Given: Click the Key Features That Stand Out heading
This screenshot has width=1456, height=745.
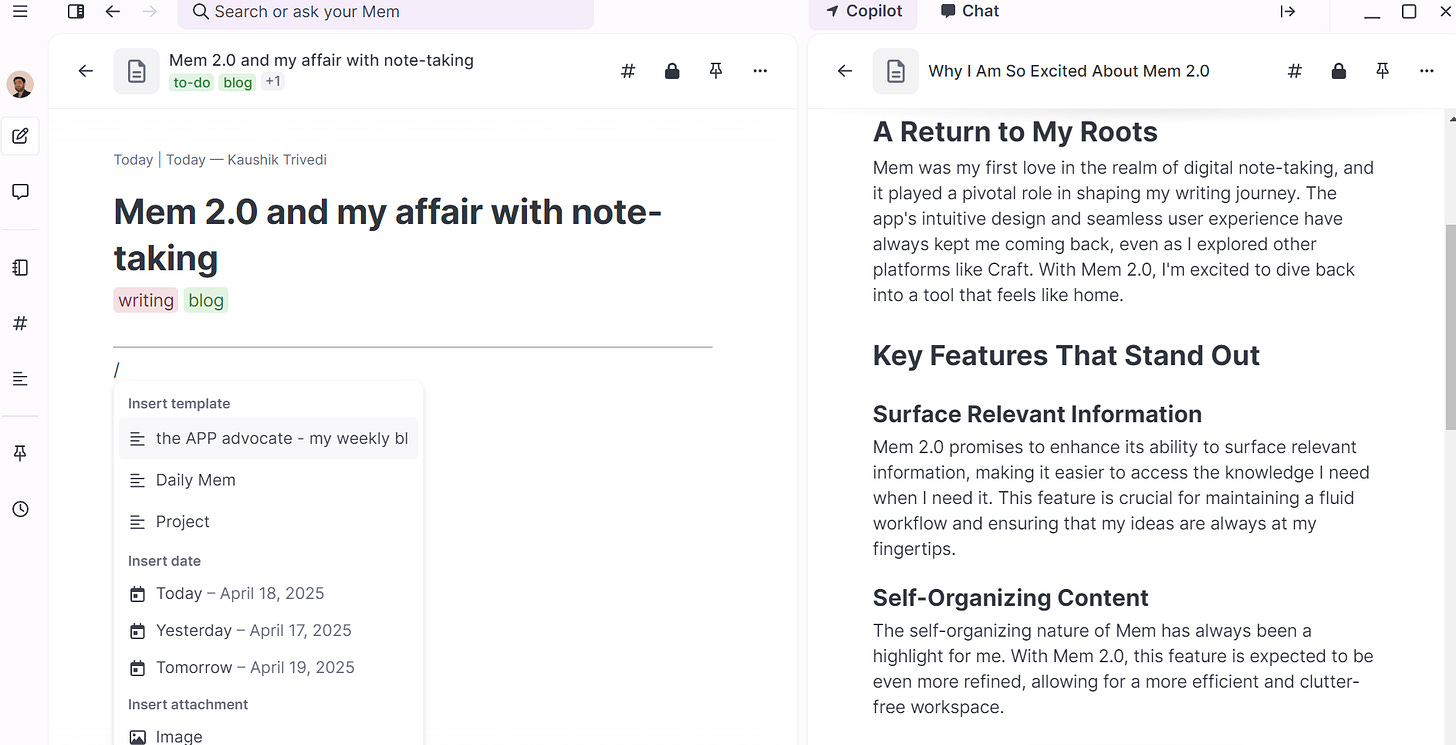Looking at the screenshot, I should (x=1066, y=356).
